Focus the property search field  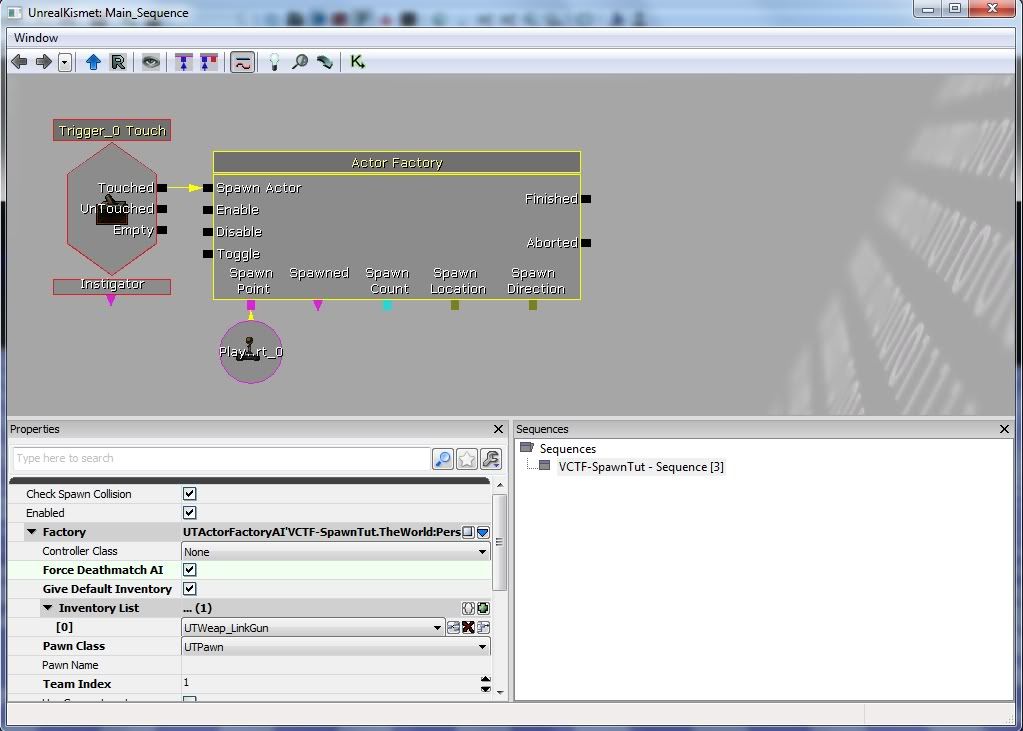point(221,458)
